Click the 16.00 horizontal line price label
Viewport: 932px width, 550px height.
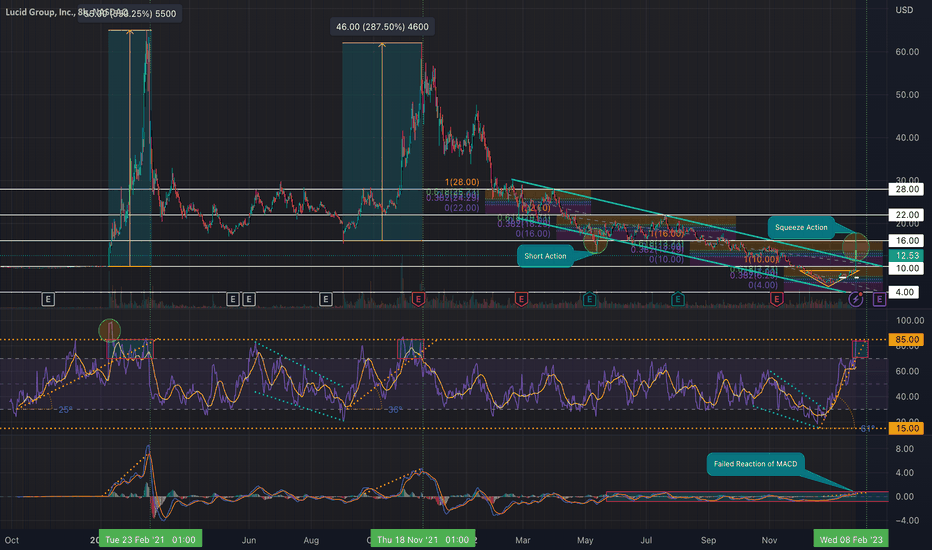pos(907,241)
